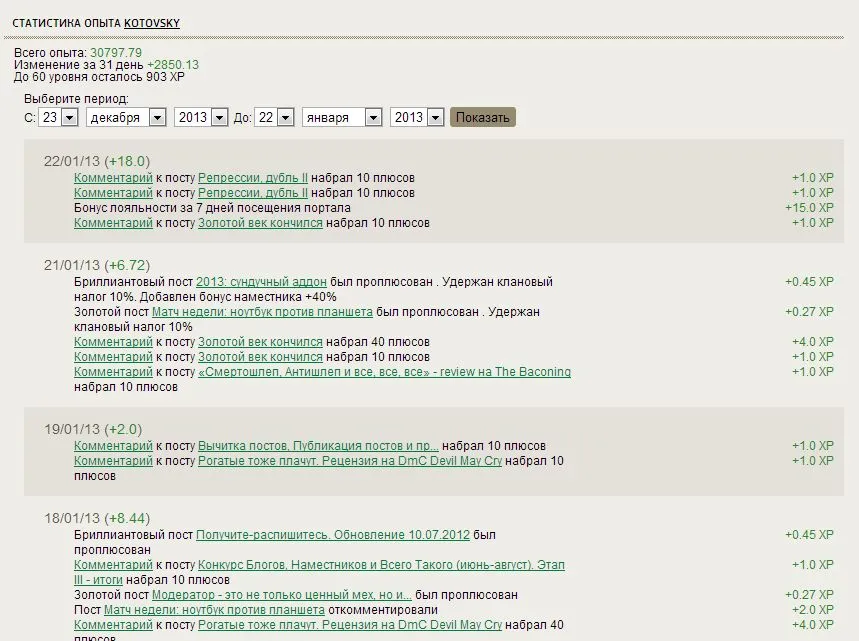
Task: Click Комментарий link for 40 плюсов on 21/01/13
Action: click(113, 342)
